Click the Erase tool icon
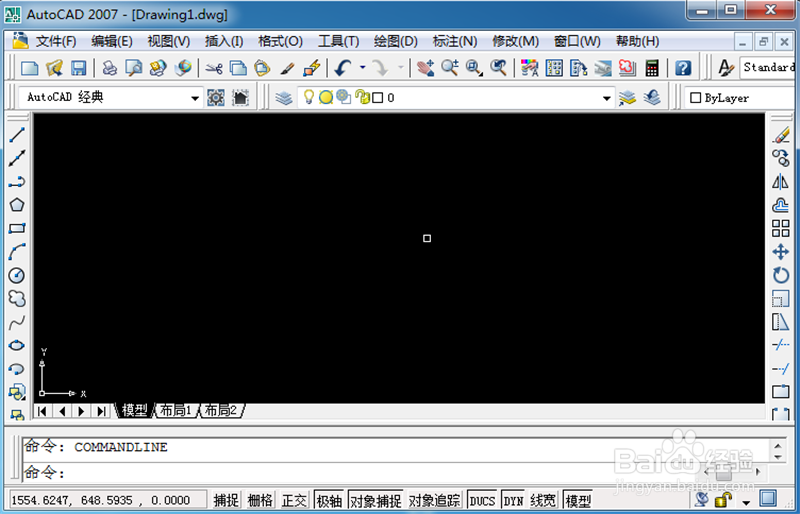 tap(781, 135)
